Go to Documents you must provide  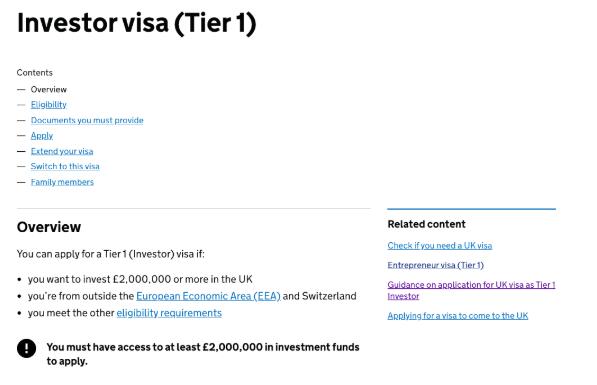pos(87,120)
